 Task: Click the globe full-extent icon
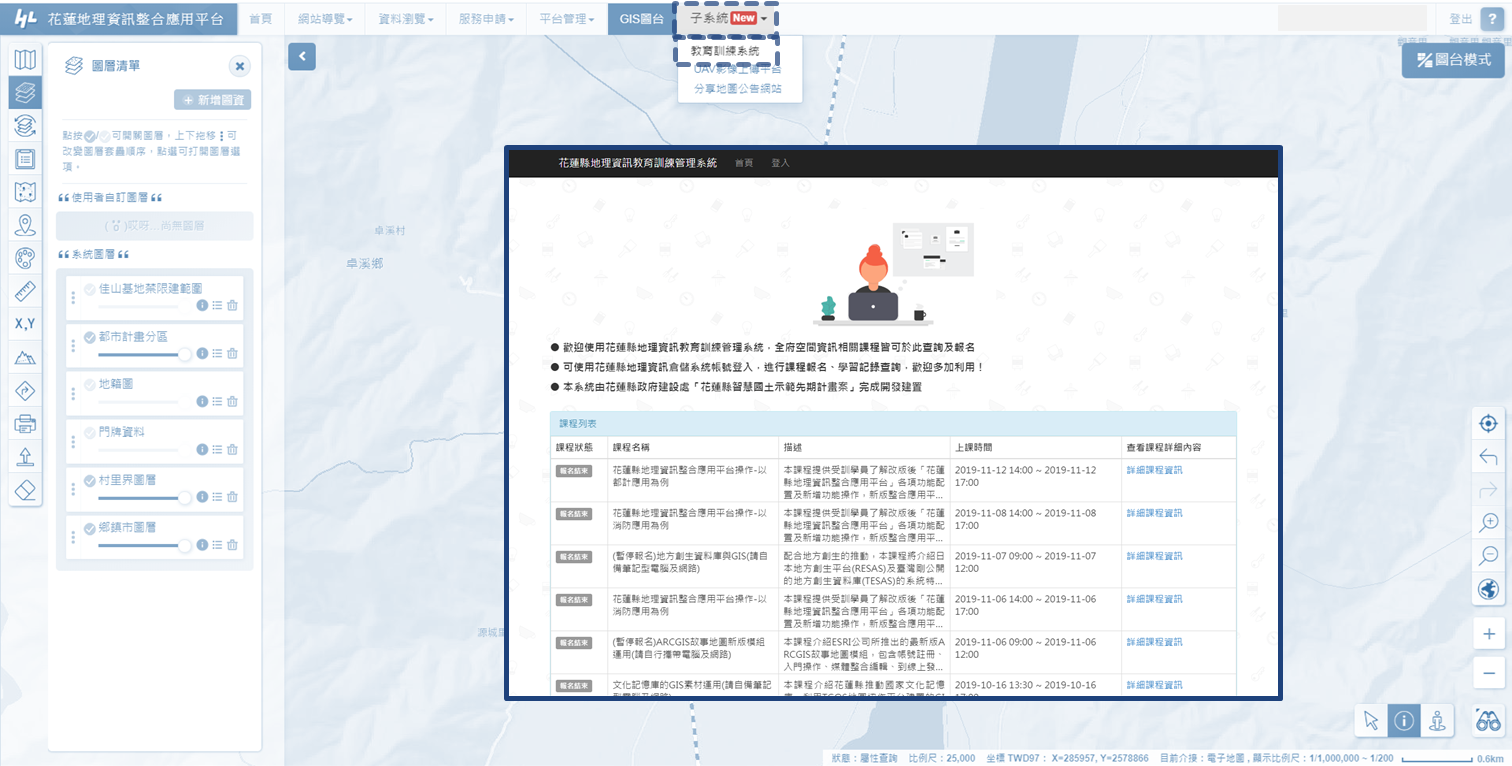click(1489, 590)
